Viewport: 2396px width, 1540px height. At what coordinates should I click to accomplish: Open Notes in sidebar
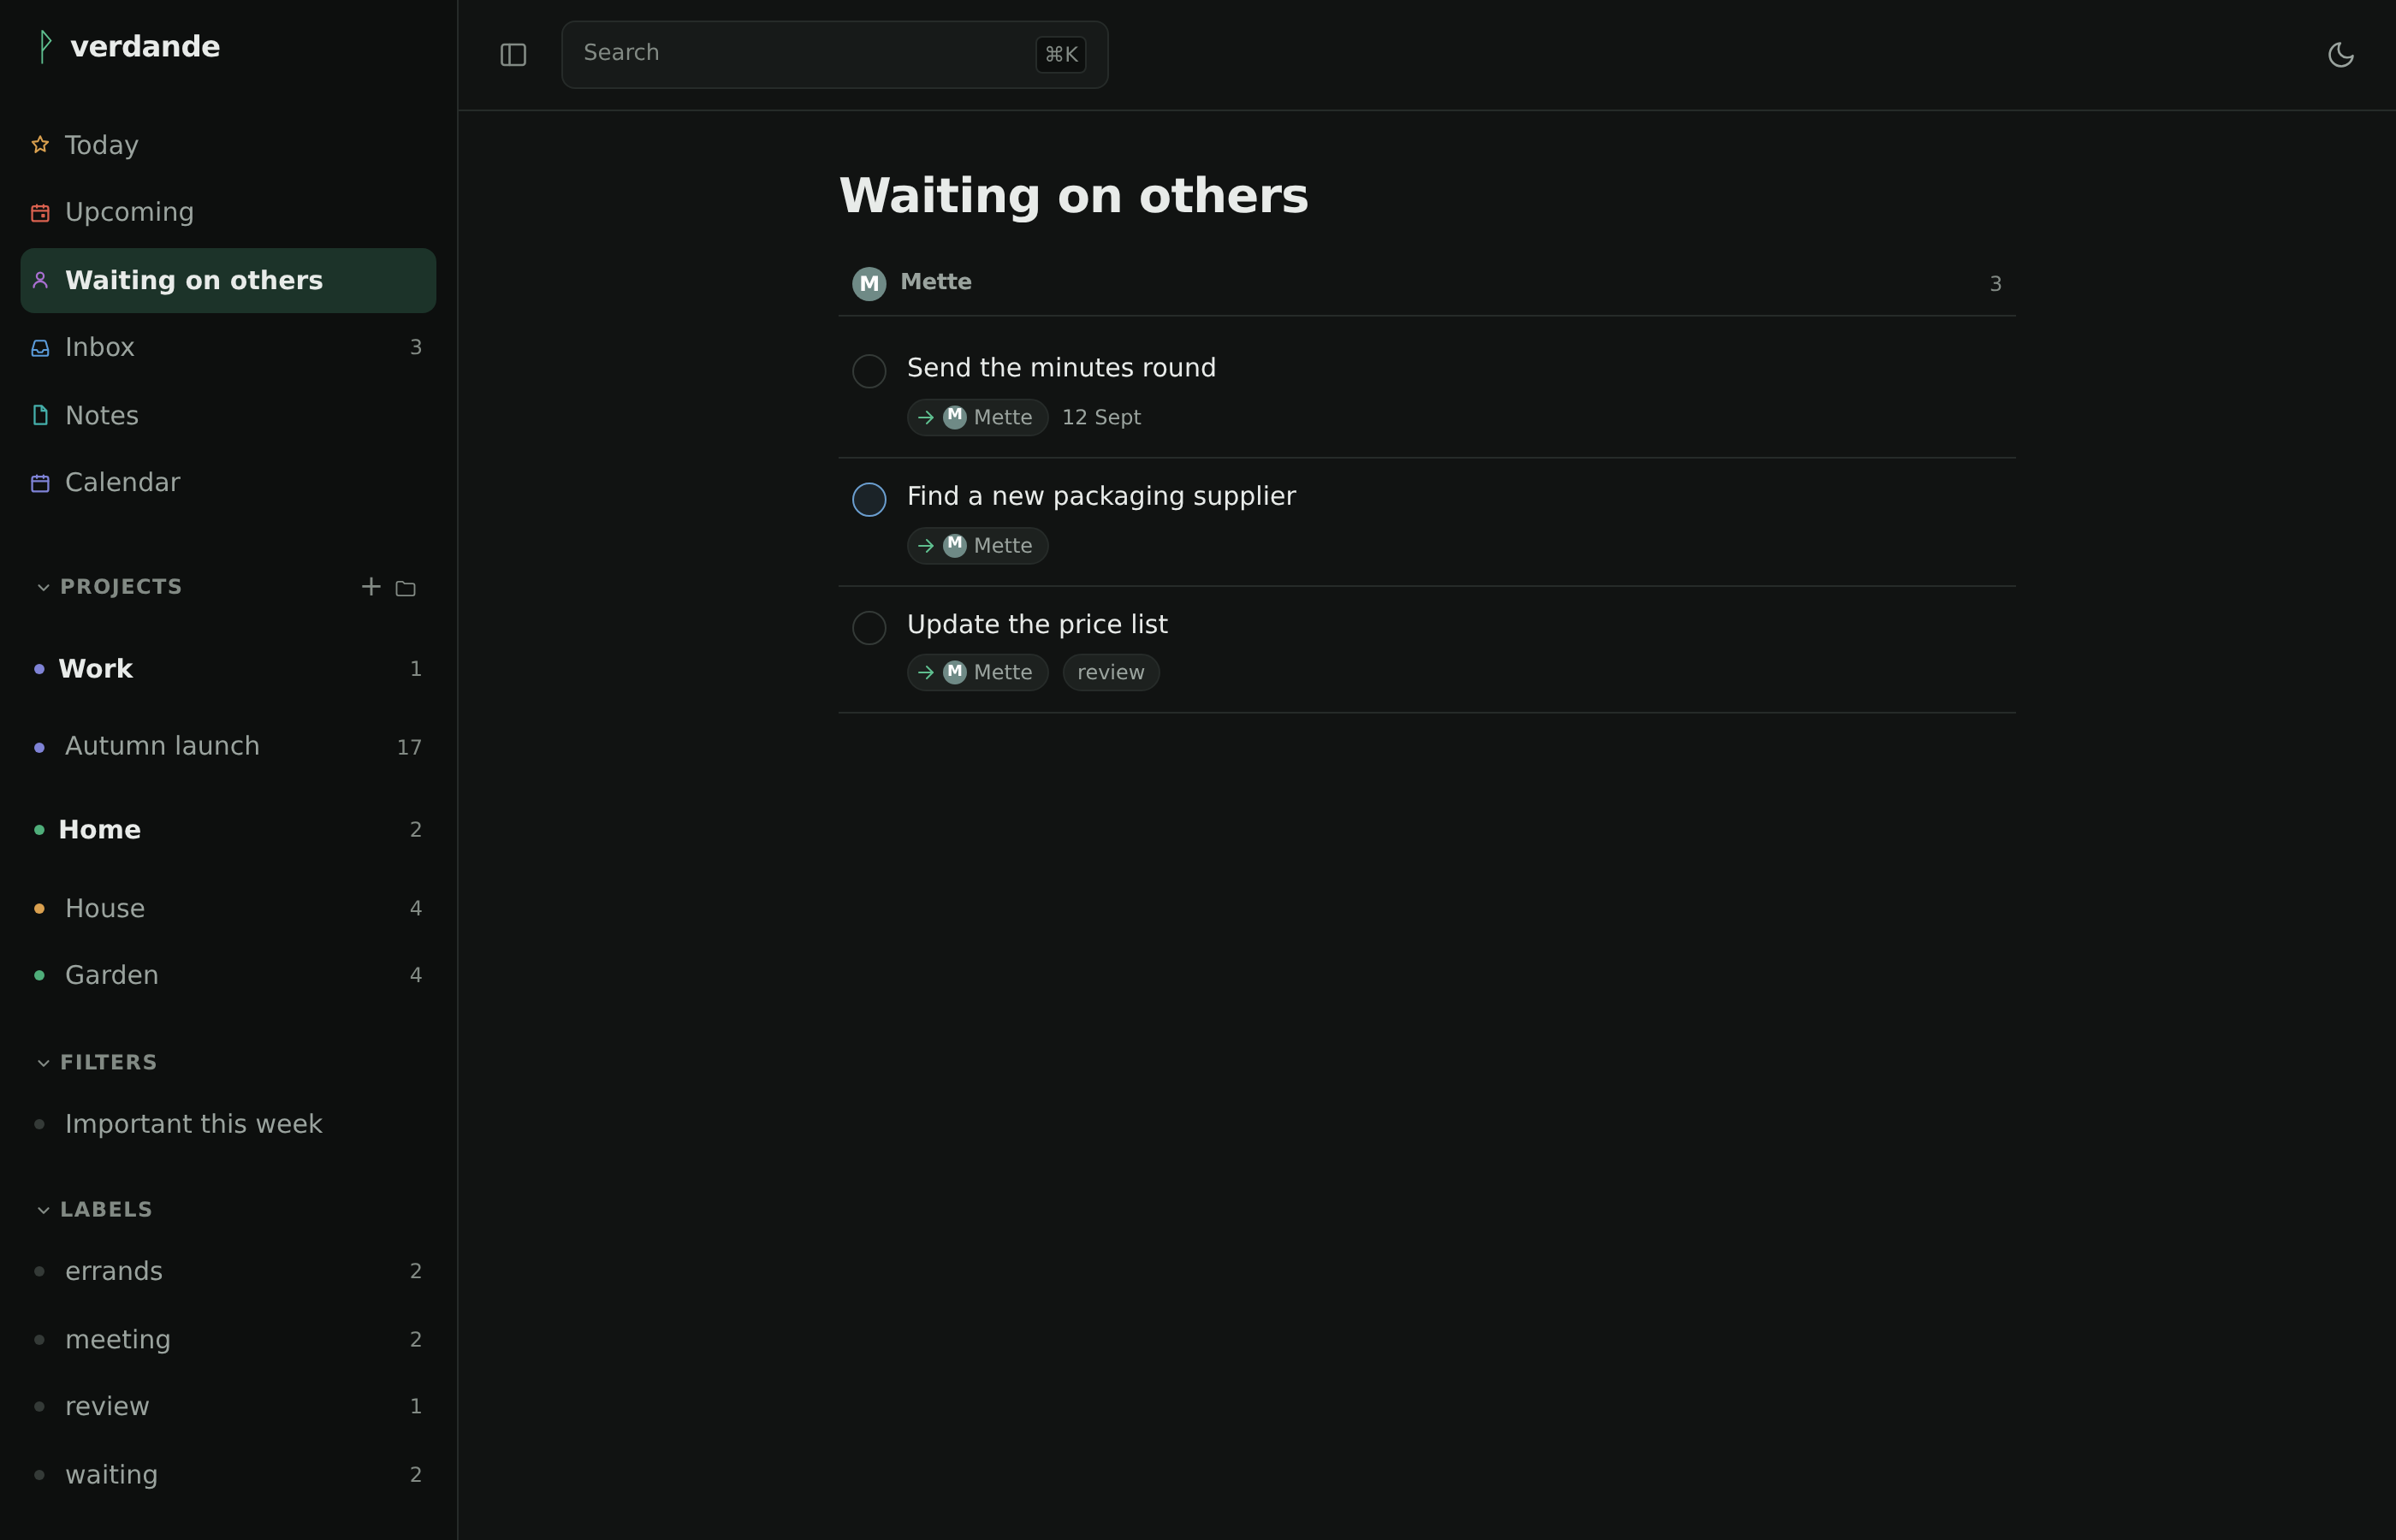coord(228,416)
